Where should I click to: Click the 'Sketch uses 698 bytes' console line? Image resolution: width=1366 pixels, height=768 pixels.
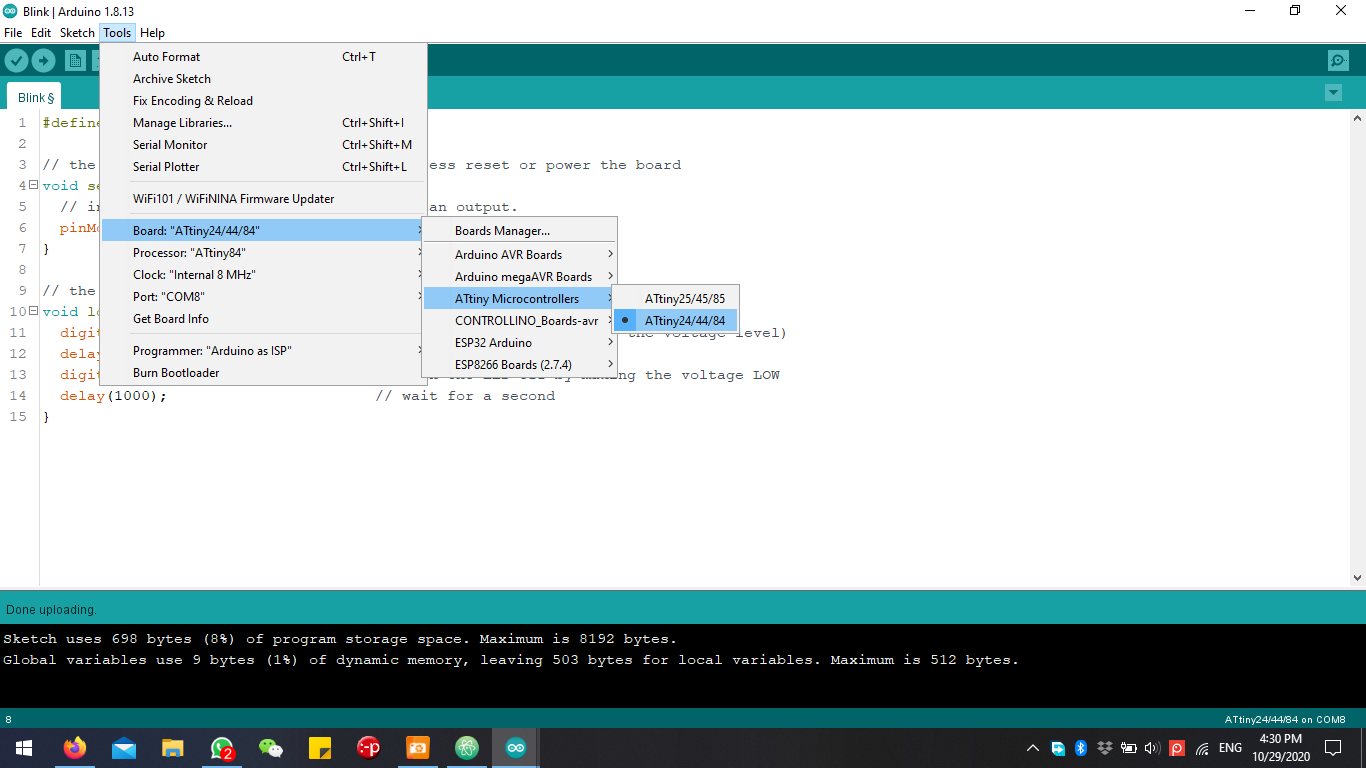click(340, 639)
